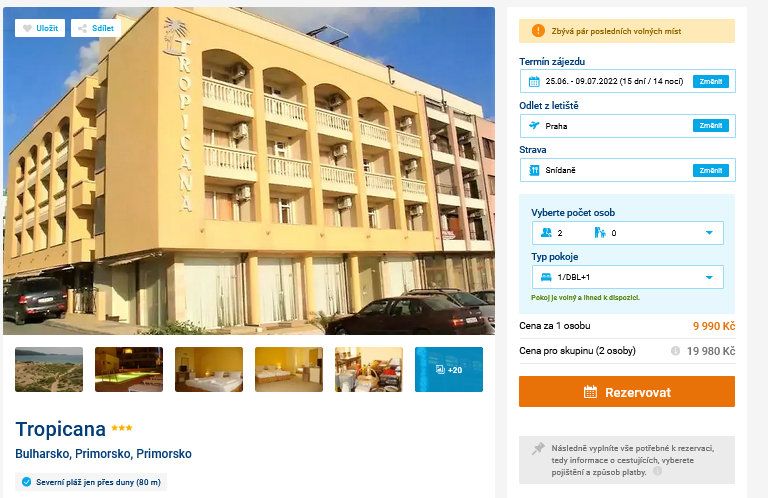Image resolution: width=768 pixels, height=498 pixels.
Task: Show the +20 more photos tile
Action: pos(449,370)
